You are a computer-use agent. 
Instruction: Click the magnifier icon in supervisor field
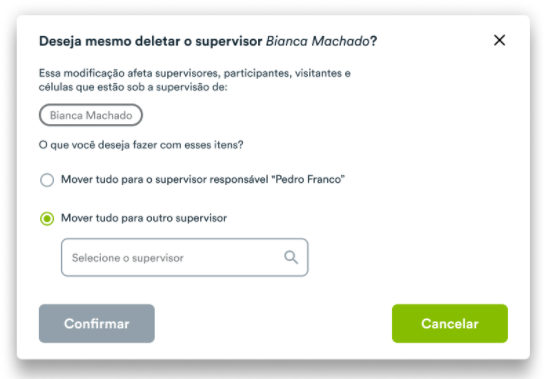point(291,257)
